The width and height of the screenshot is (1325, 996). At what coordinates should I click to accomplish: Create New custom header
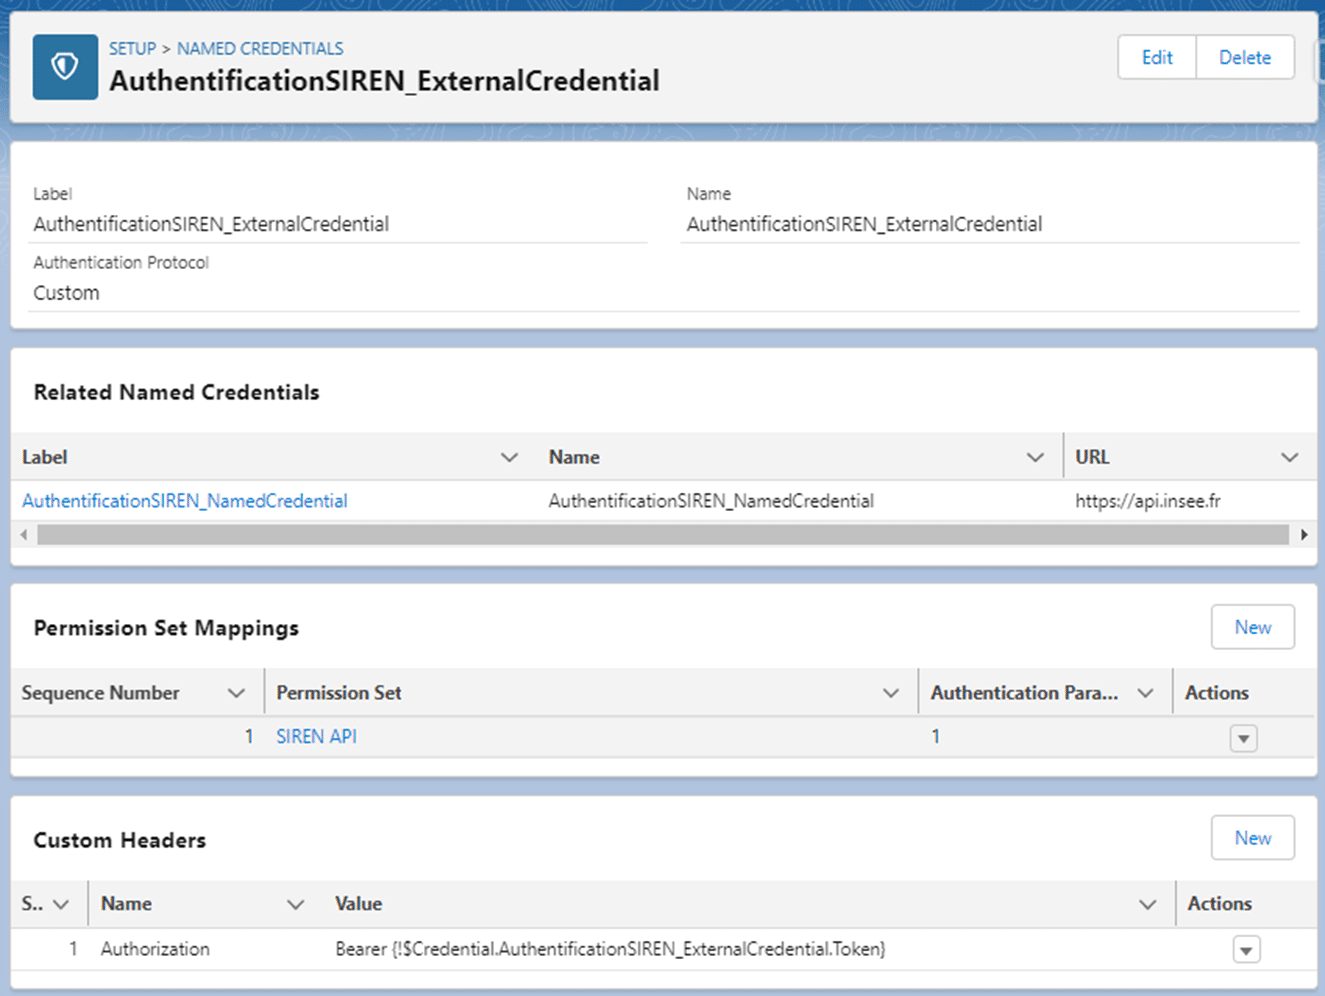1252,838
